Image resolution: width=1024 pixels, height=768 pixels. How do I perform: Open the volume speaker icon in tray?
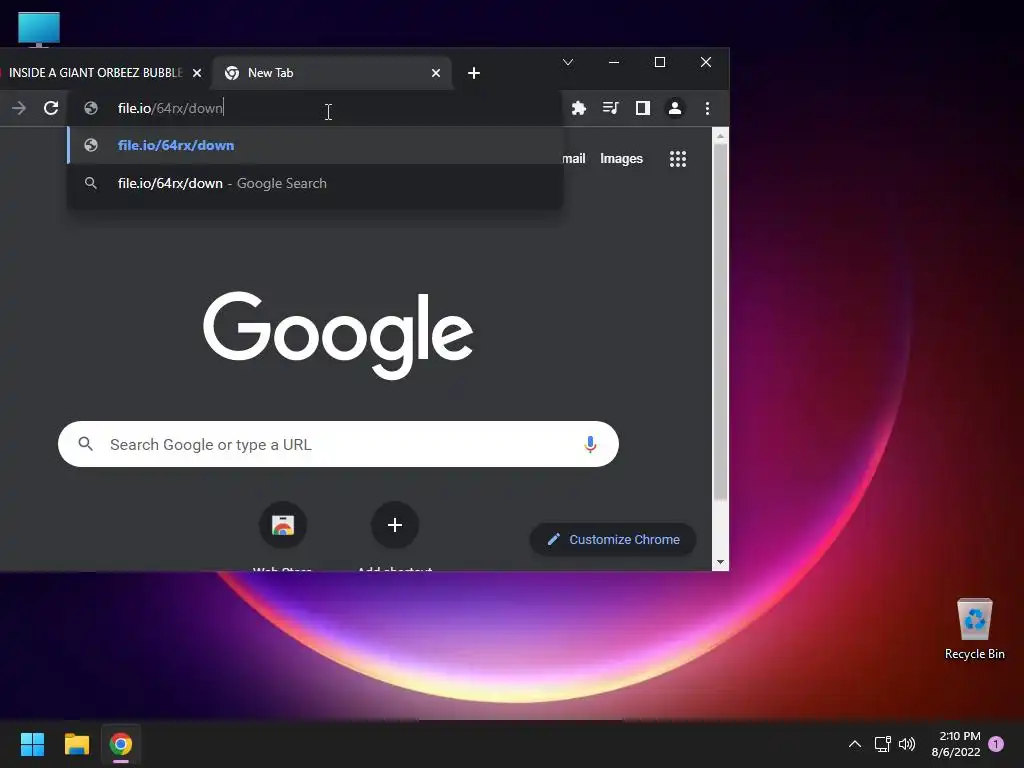pyautogui.click(x=906, y=744)
